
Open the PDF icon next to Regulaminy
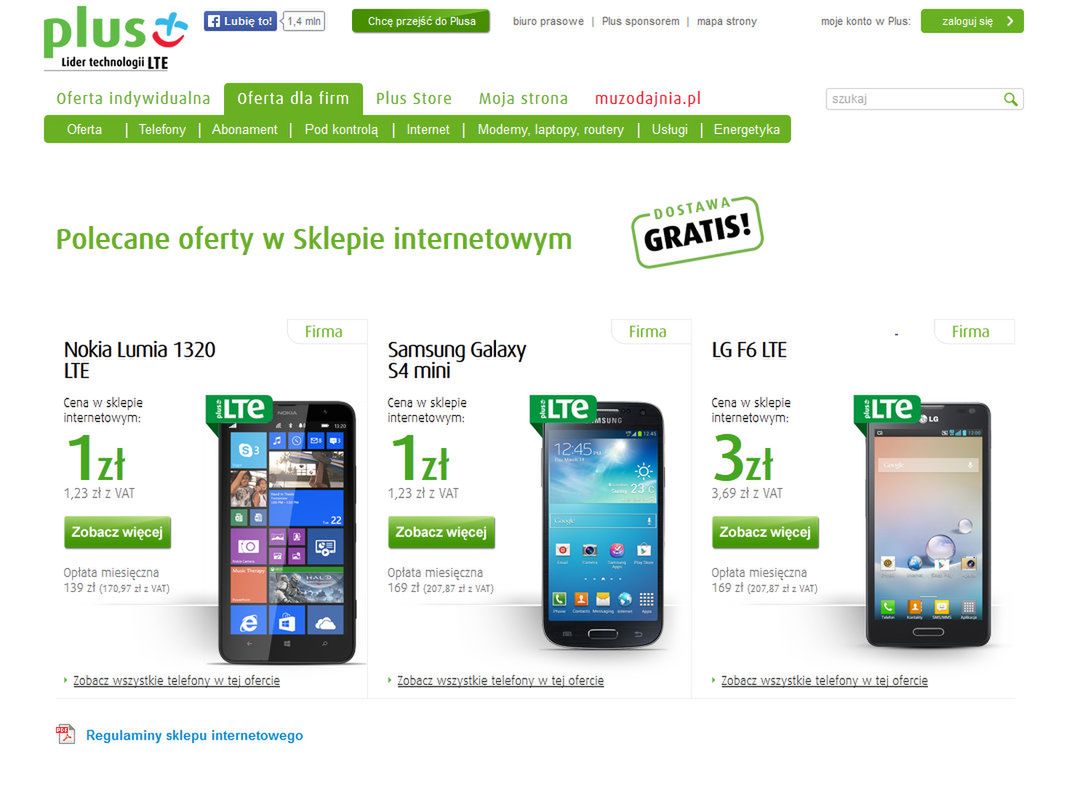coord(65,734)
